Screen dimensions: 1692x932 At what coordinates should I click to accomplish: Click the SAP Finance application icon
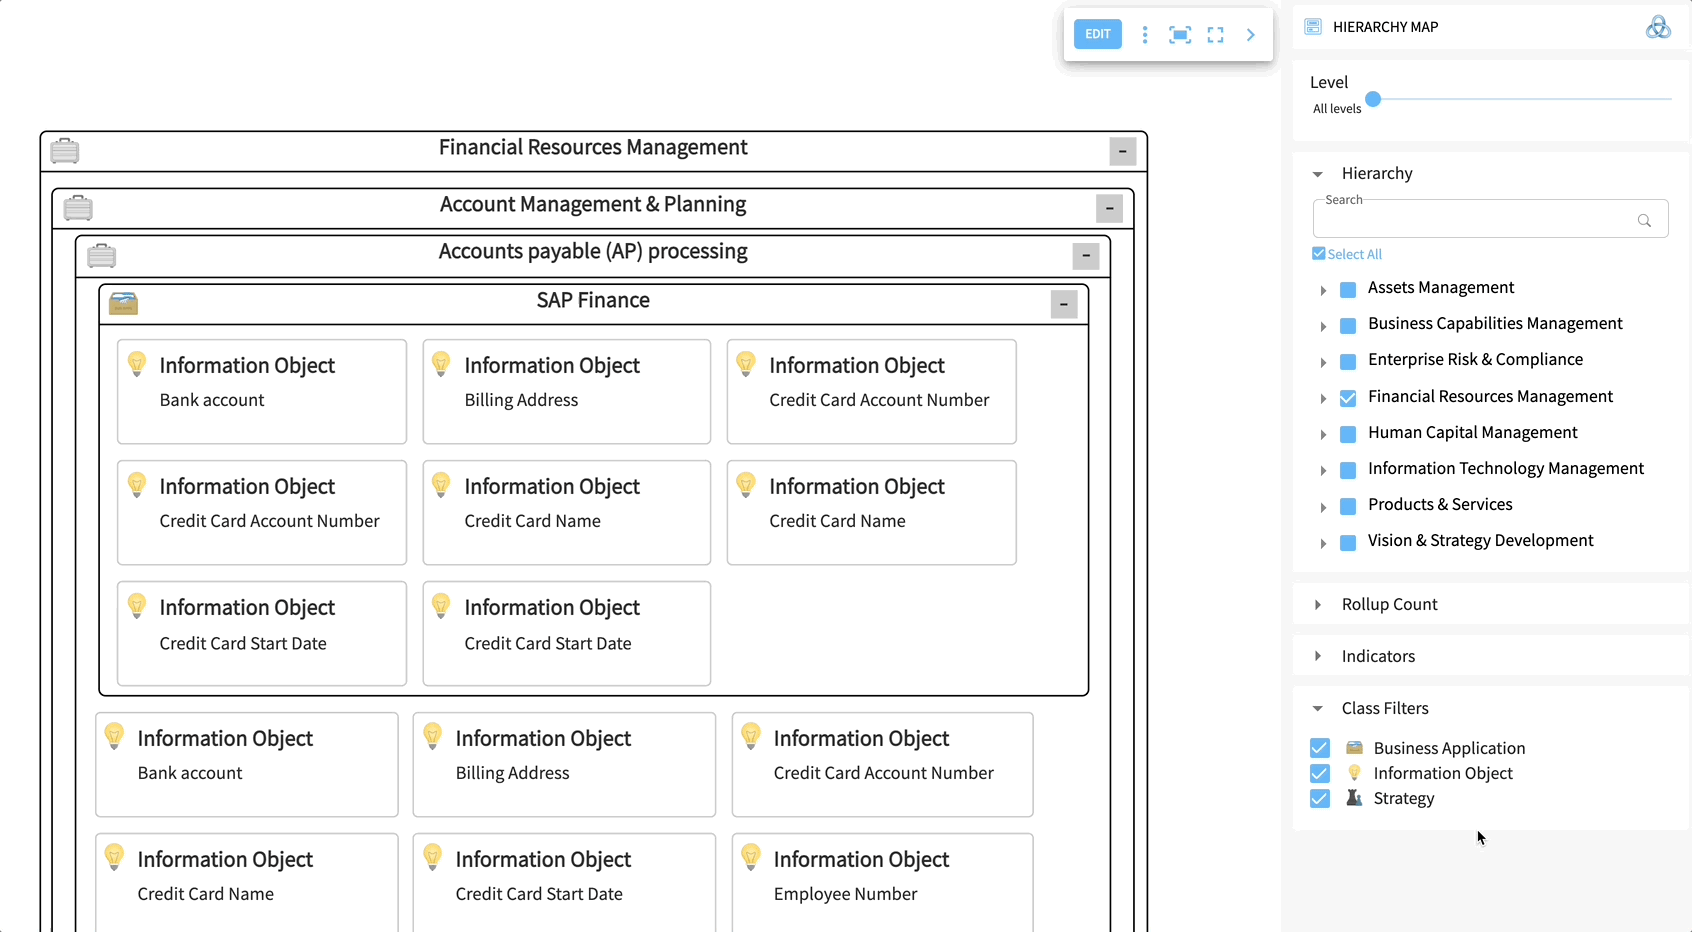[123, 303]
